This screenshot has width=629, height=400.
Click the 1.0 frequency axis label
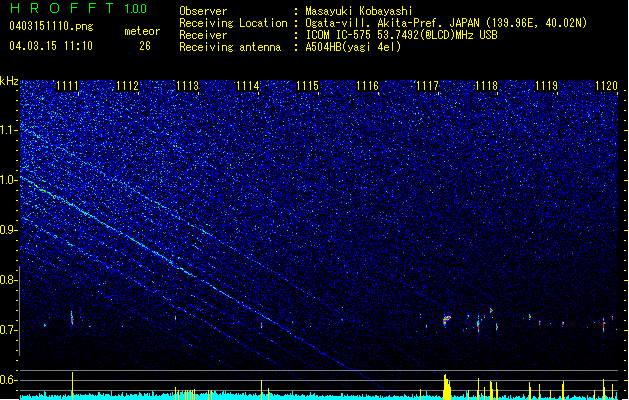8,180
